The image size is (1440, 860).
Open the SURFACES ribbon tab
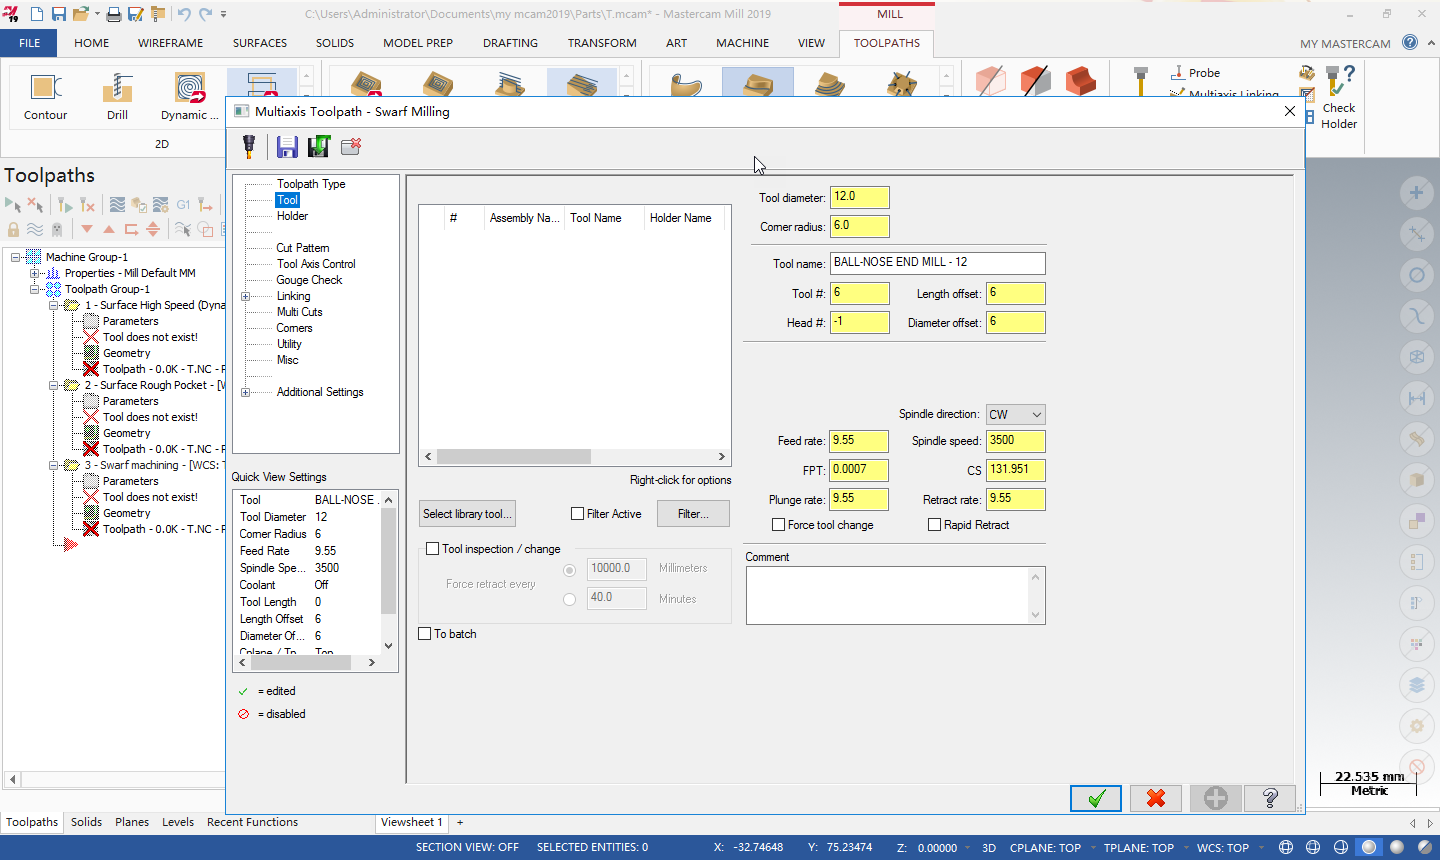click(260, 43)
